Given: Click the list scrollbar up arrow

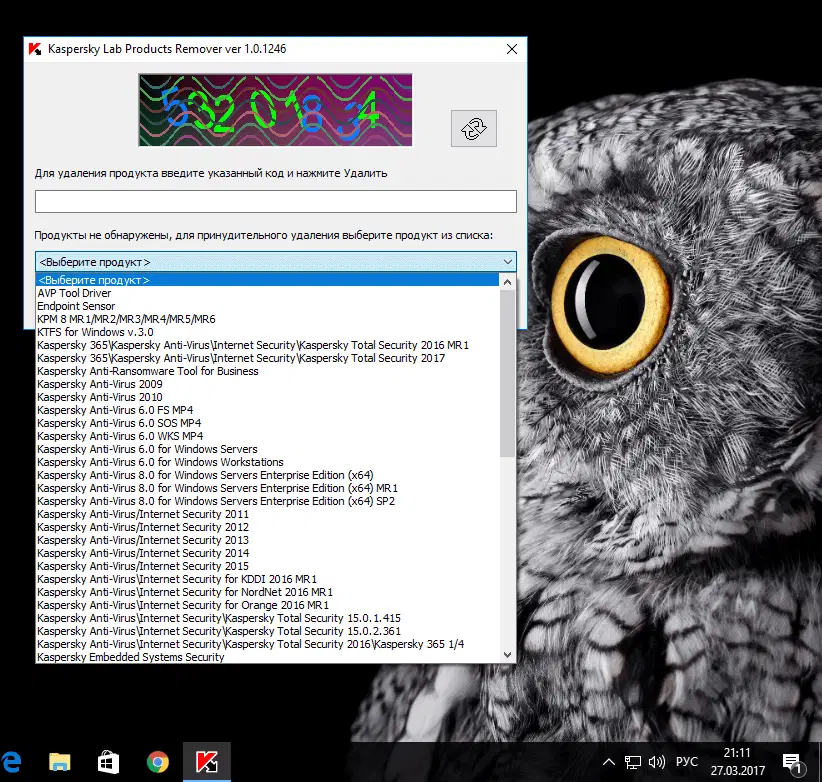Looking at the screenshot, I should pyautogui.click(x=507, y=282).
